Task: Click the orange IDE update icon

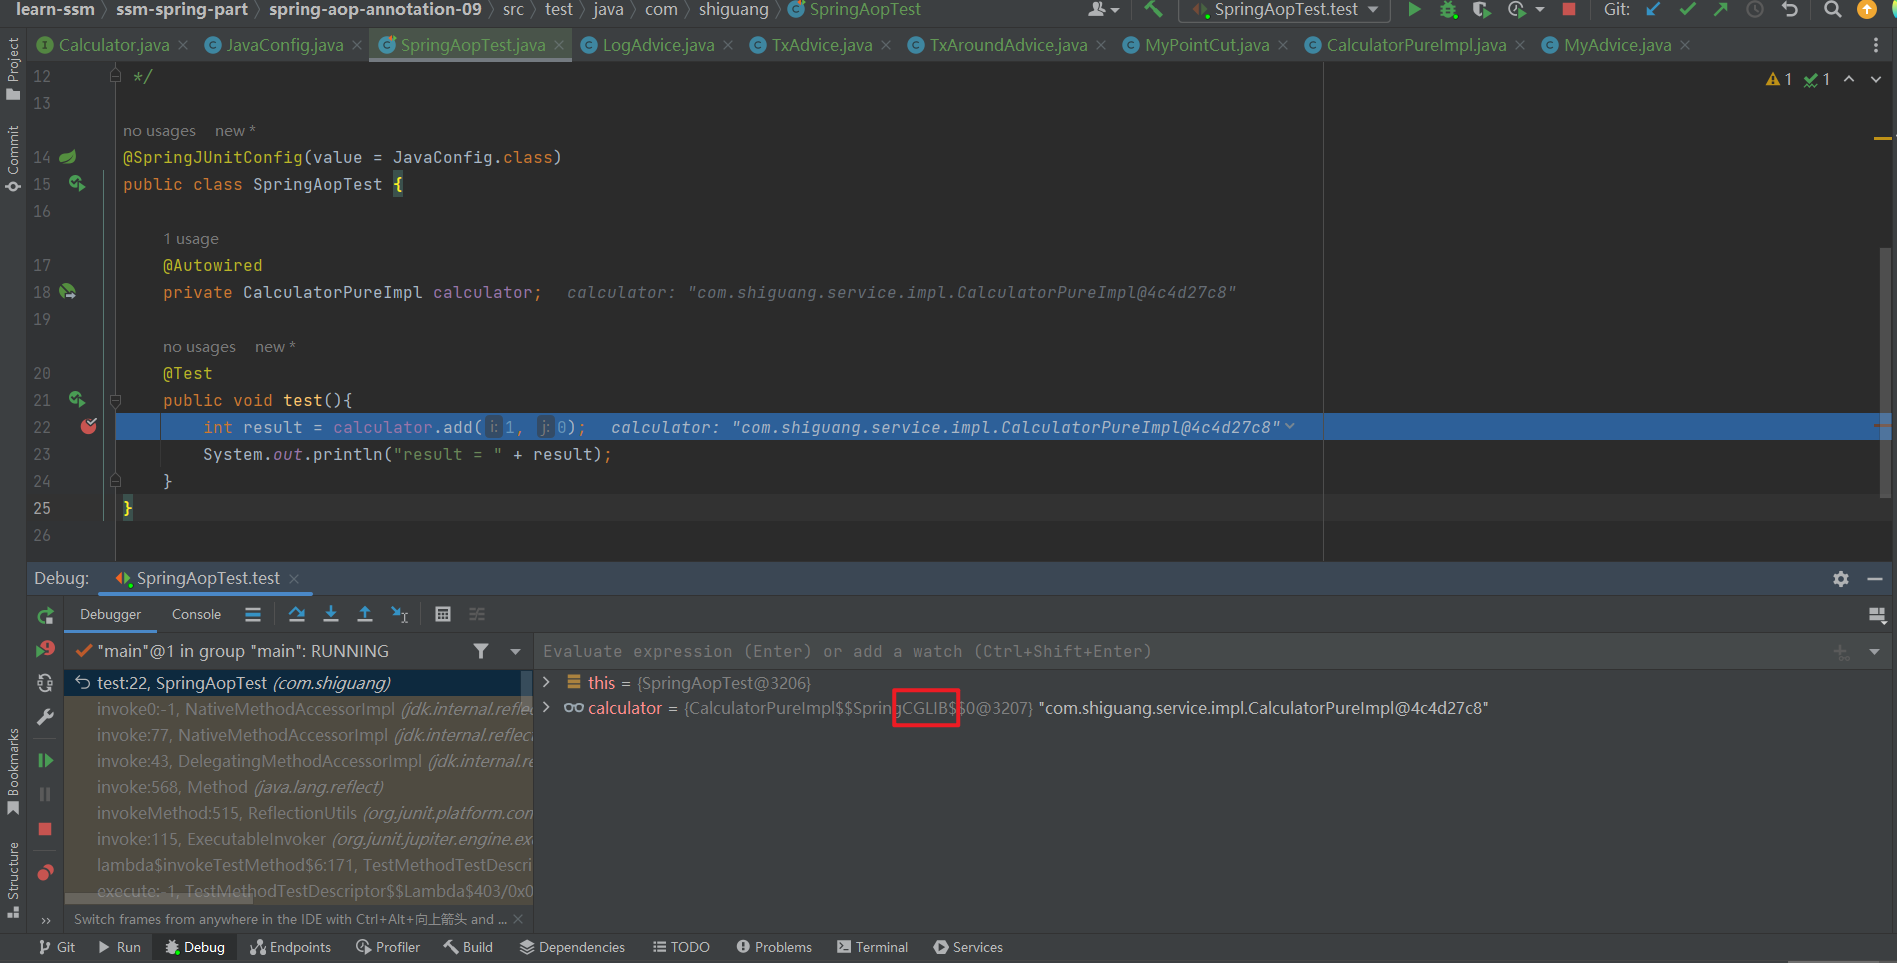Action: pyautogui.click(x=1867, y=10)
